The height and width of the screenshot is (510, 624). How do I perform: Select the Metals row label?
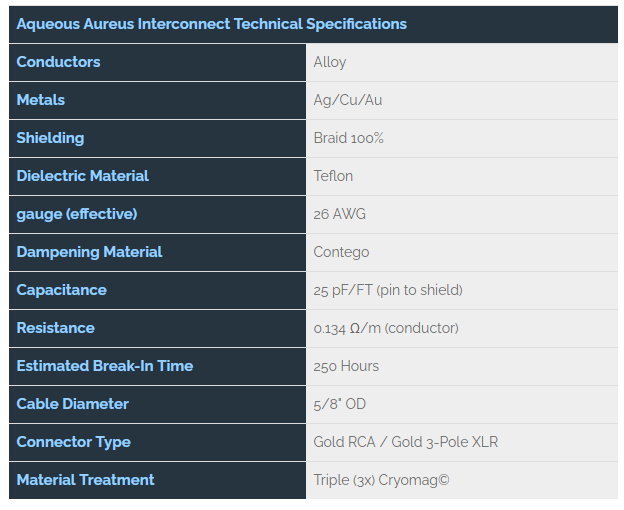point(41,100)
